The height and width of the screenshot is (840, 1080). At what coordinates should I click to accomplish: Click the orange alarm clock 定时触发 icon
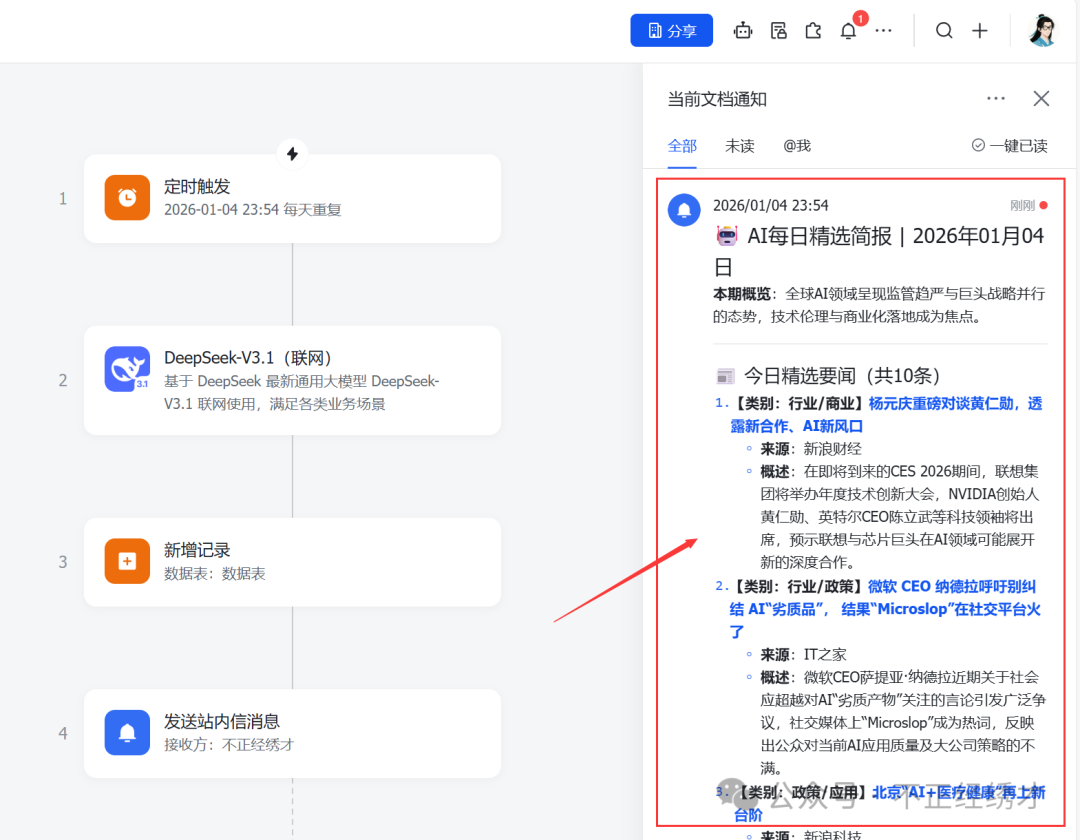(x=127, y=198)
